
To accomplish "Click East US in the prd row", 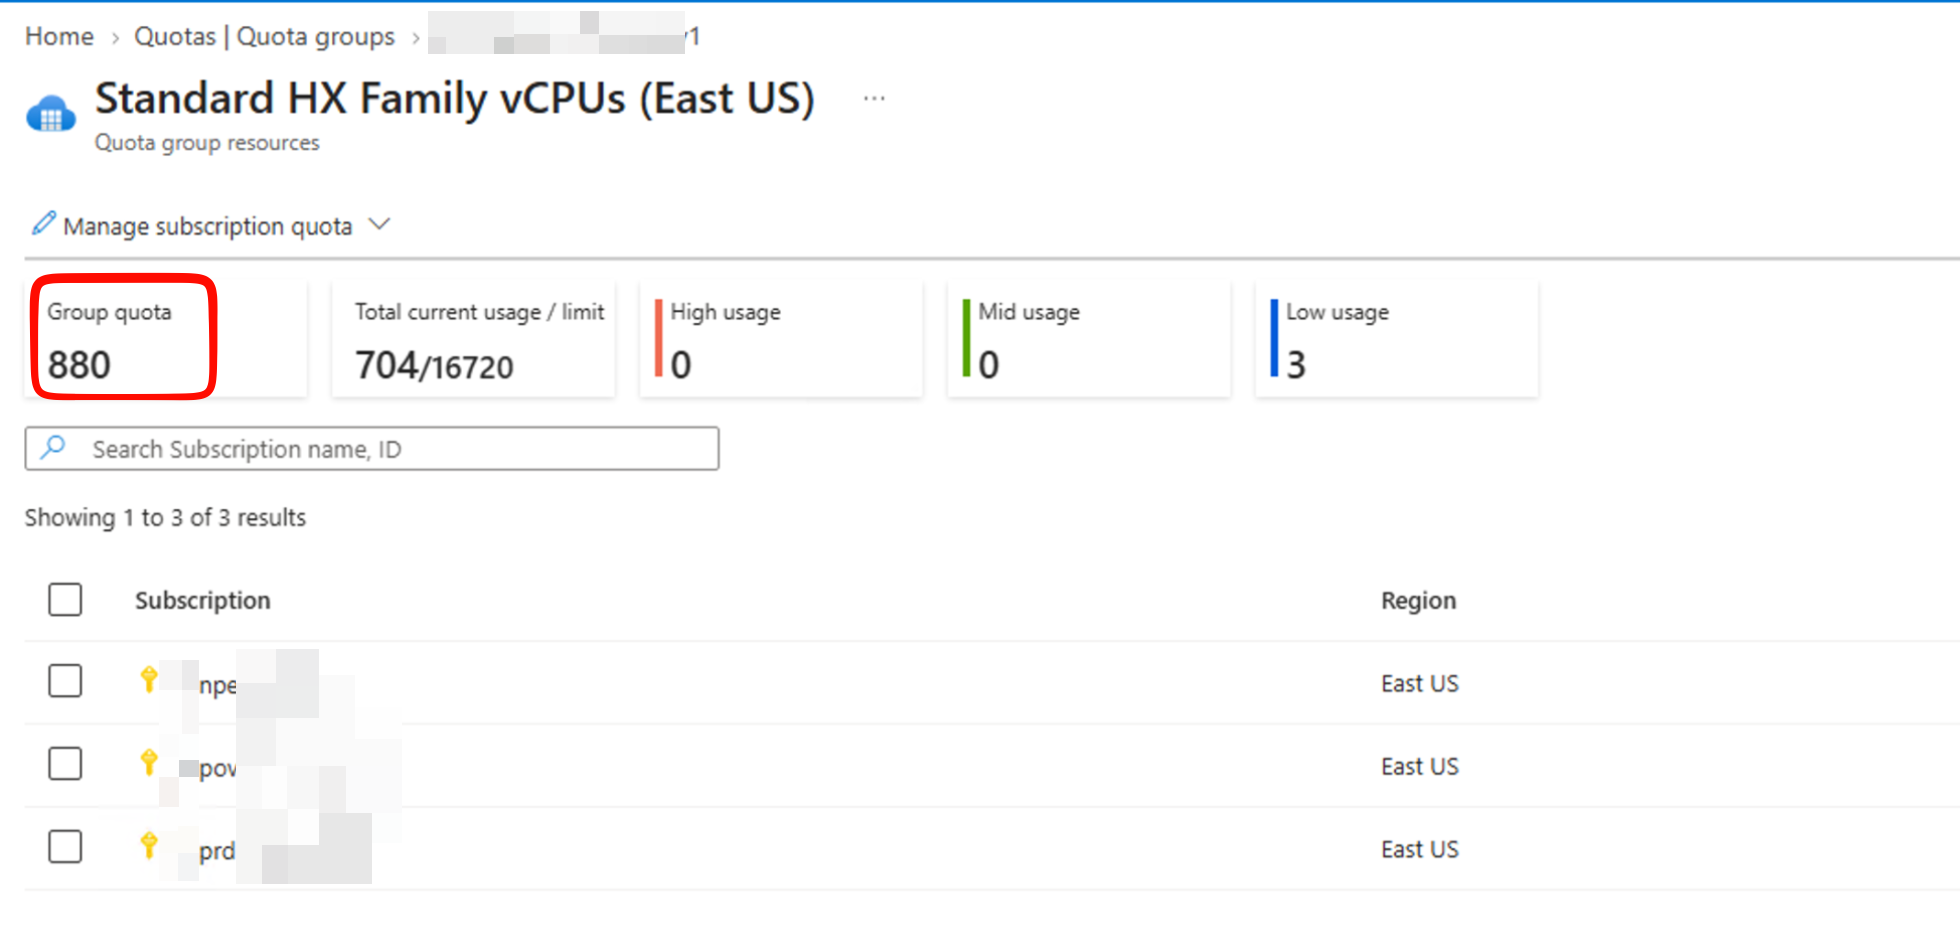I will coord(1420,849).
